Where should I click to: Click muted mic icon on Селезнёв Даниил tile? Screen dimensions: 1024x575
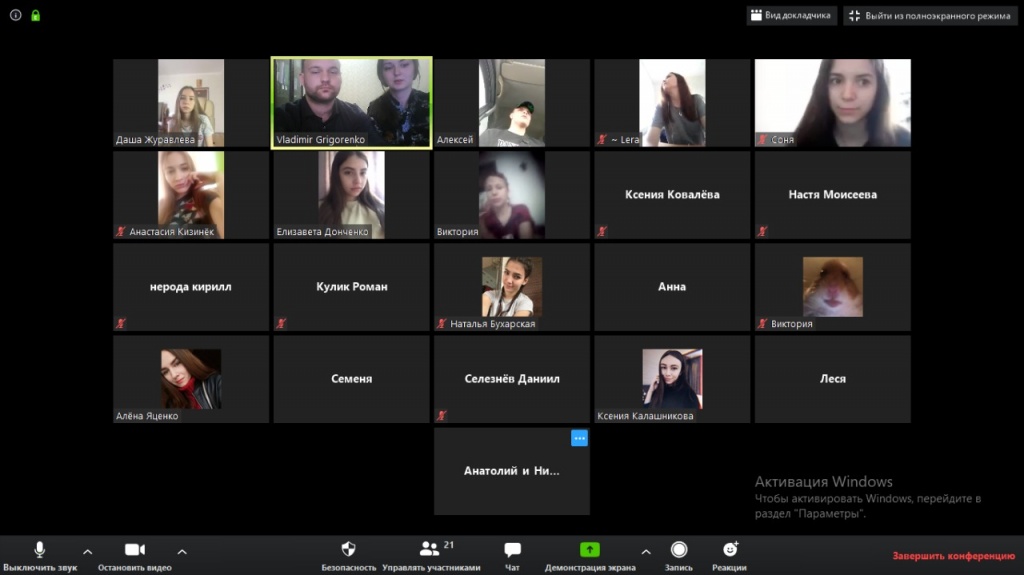[441, 416]
